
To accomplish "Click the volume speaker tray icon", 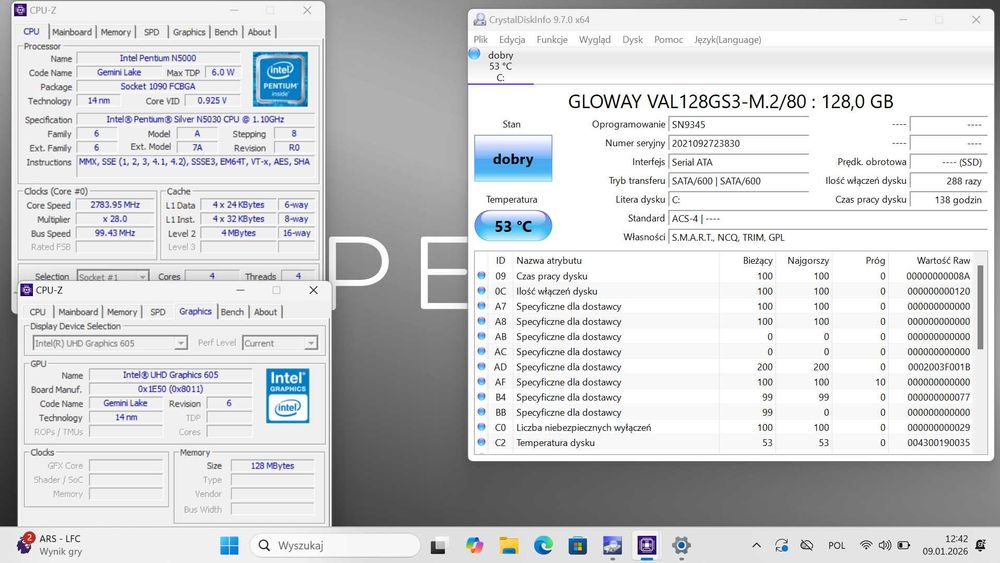I will pyautogui.click(x=885, y=545).
